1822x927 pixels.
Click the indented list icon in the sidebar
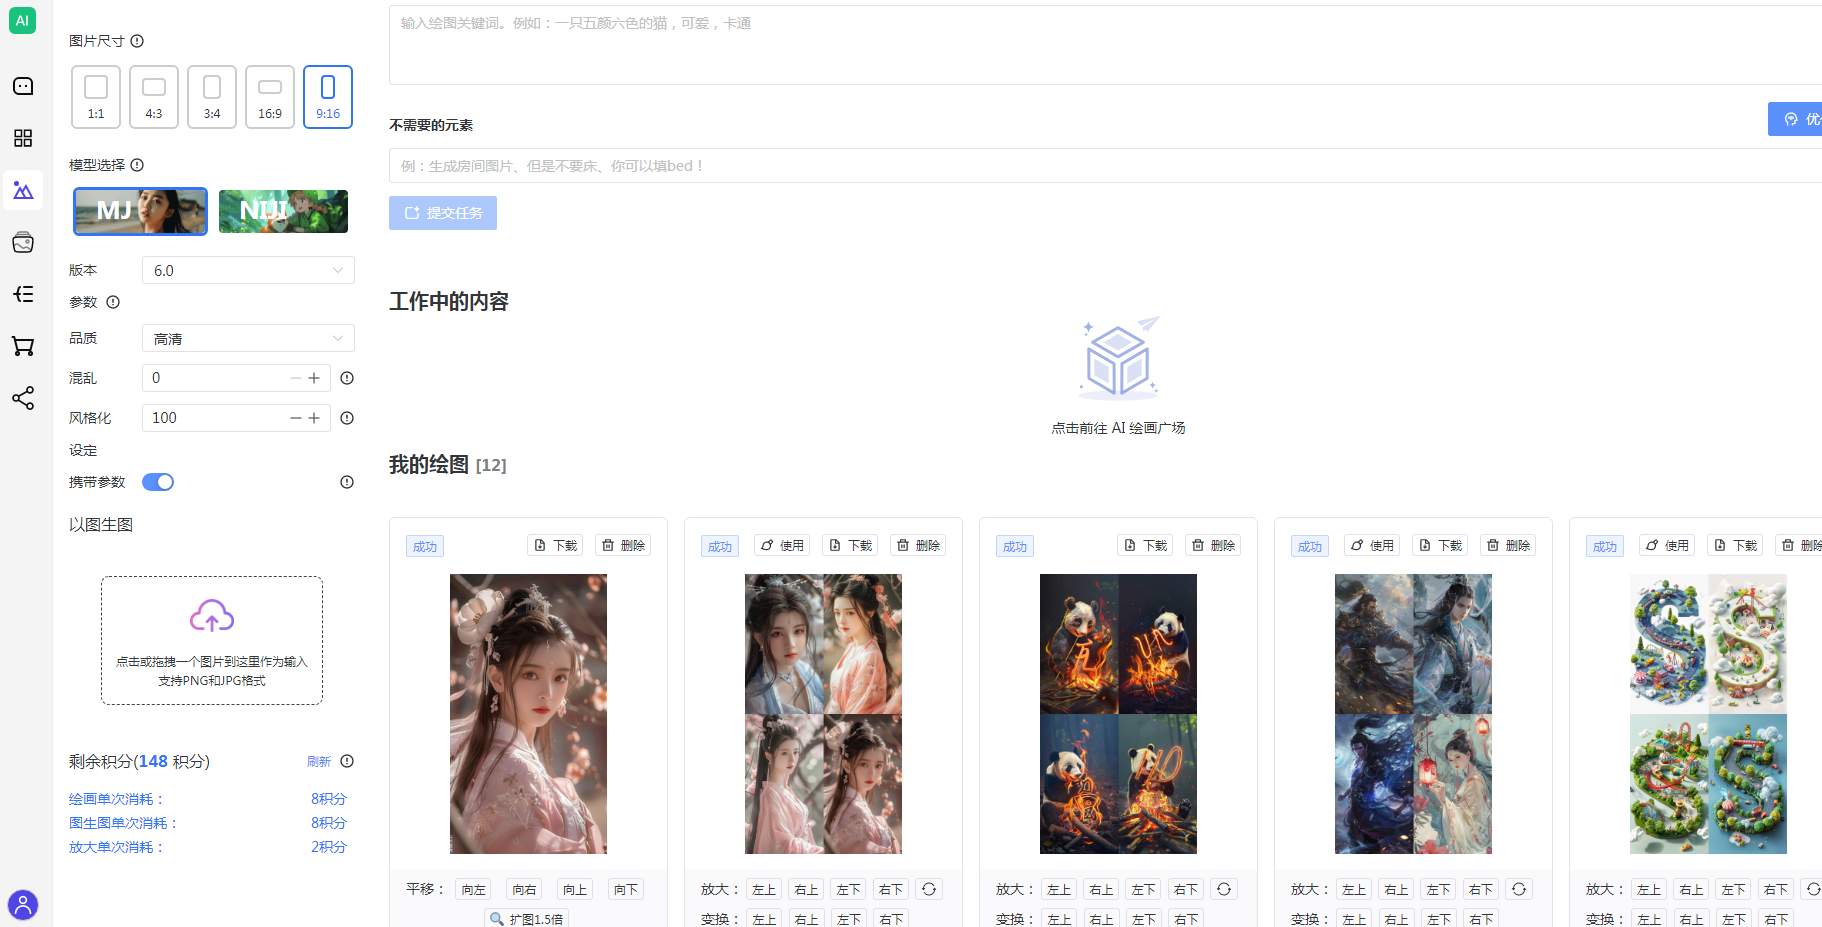23,294
